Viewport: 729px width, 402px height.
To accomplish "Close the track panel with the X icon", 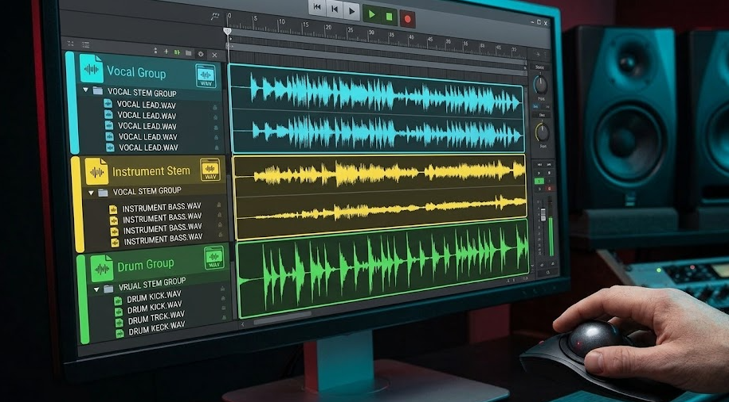I will tap(214, 55).
